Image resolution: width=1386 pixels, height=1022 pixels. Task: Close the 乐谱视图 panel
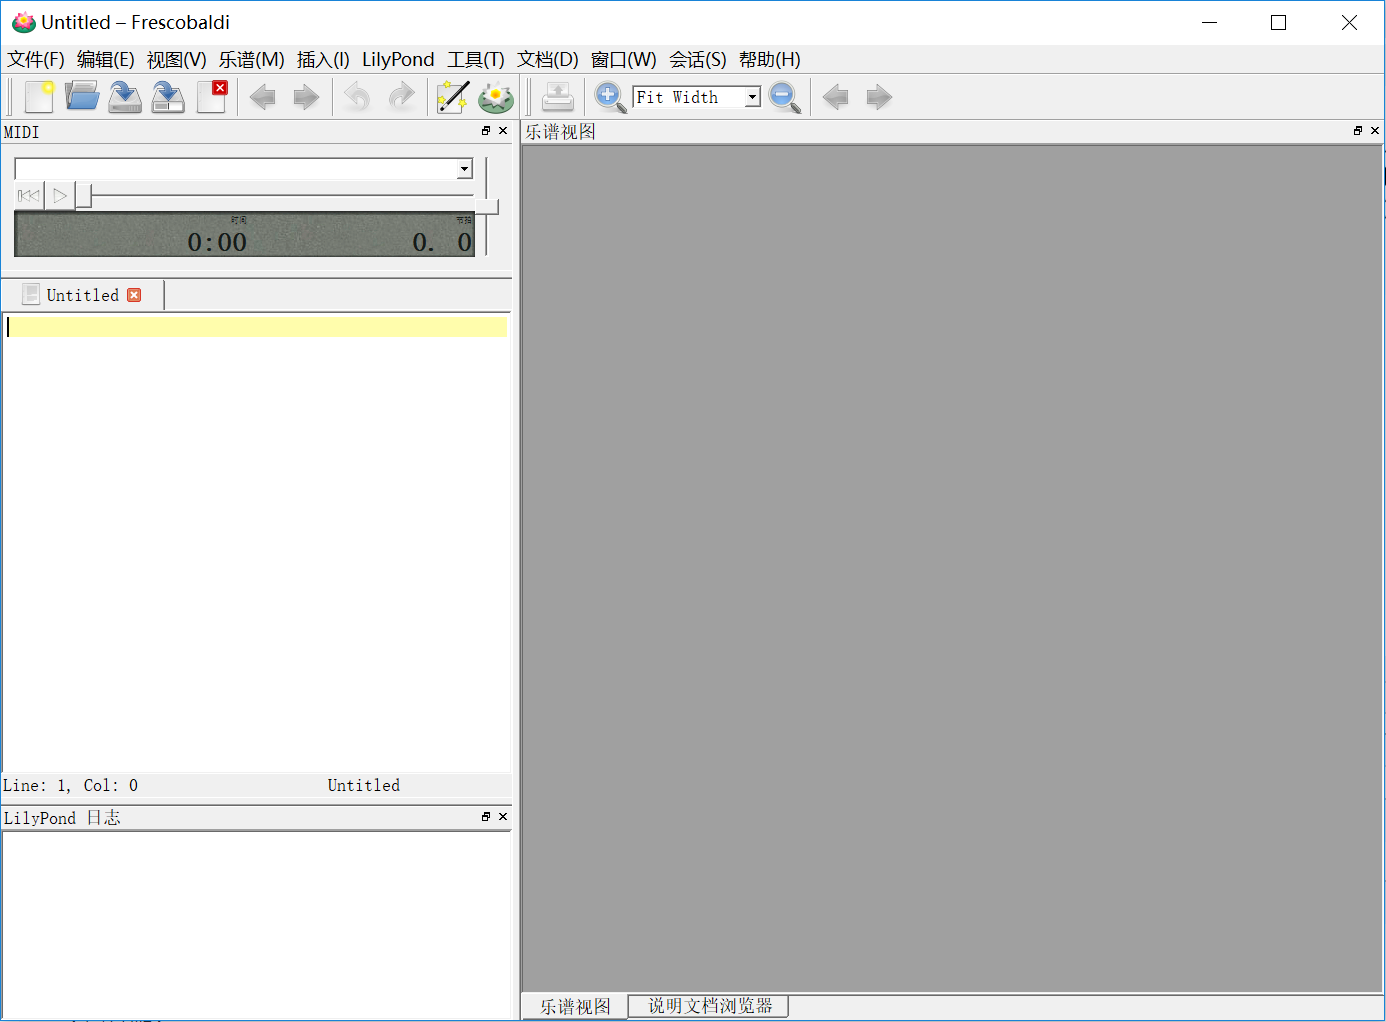(1375, 131)
